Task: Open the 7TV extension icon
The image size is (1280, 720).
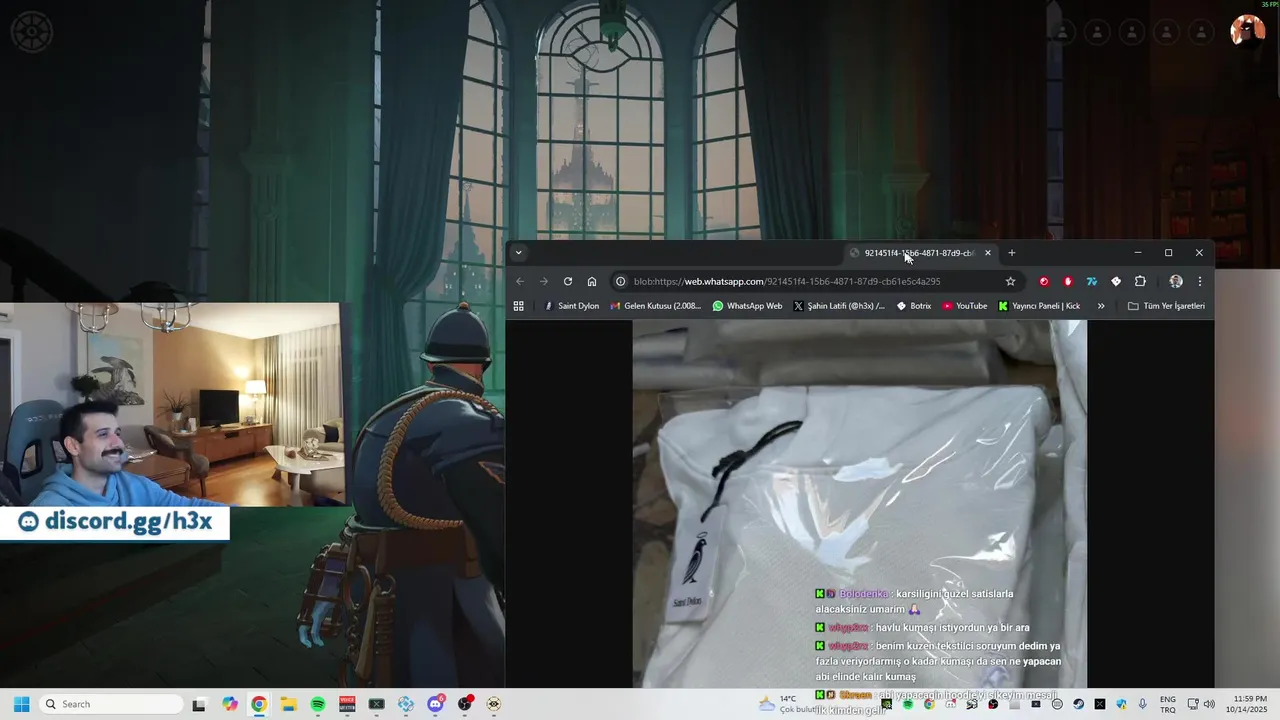Action: [1092, 281]
